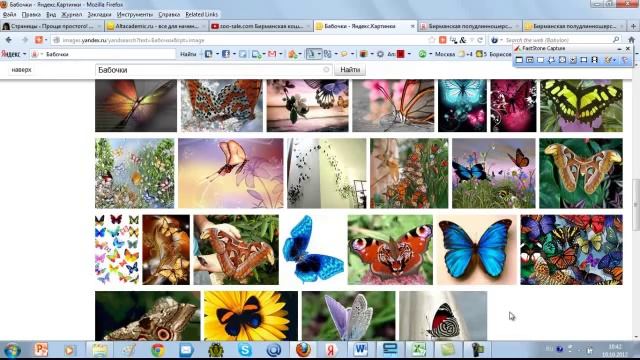Open Excel from the taskbar
This screenshot has height=360, width=640.
pos(418,350)
